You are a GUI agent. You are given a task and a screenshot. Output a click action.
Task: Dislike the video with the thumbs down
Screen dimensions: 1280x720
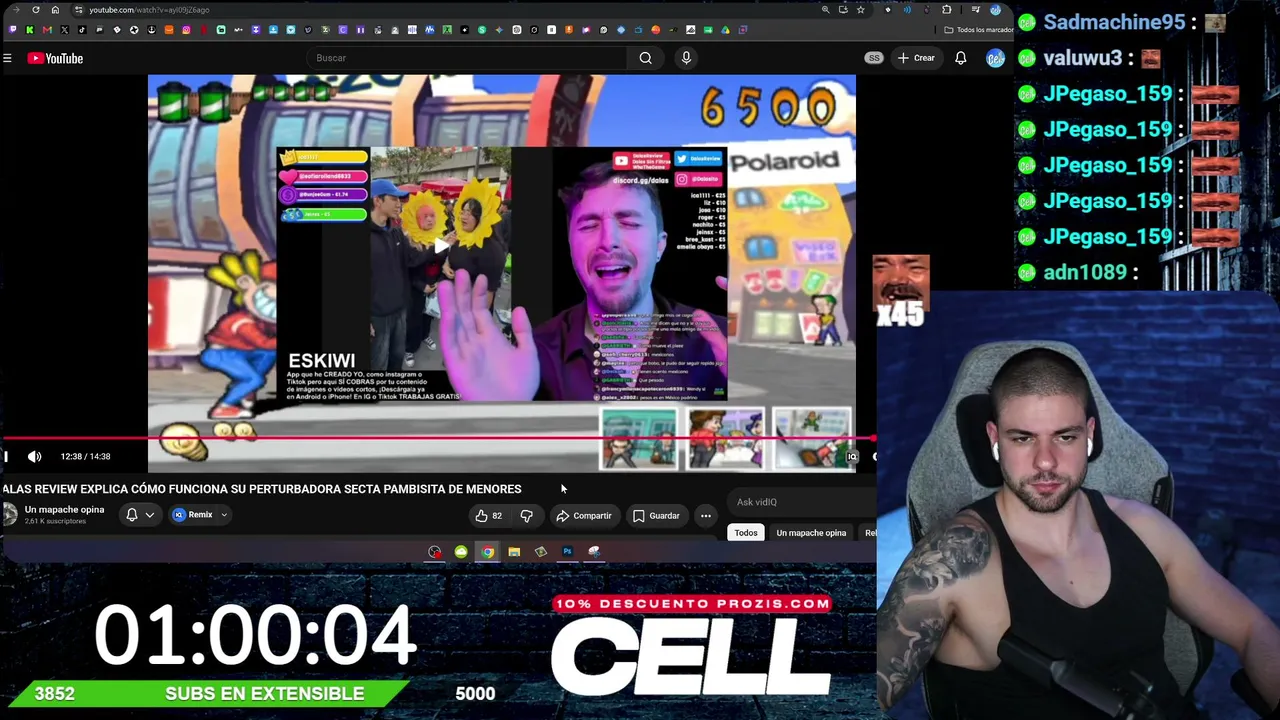pyautogui.click(x=527, y=516)
